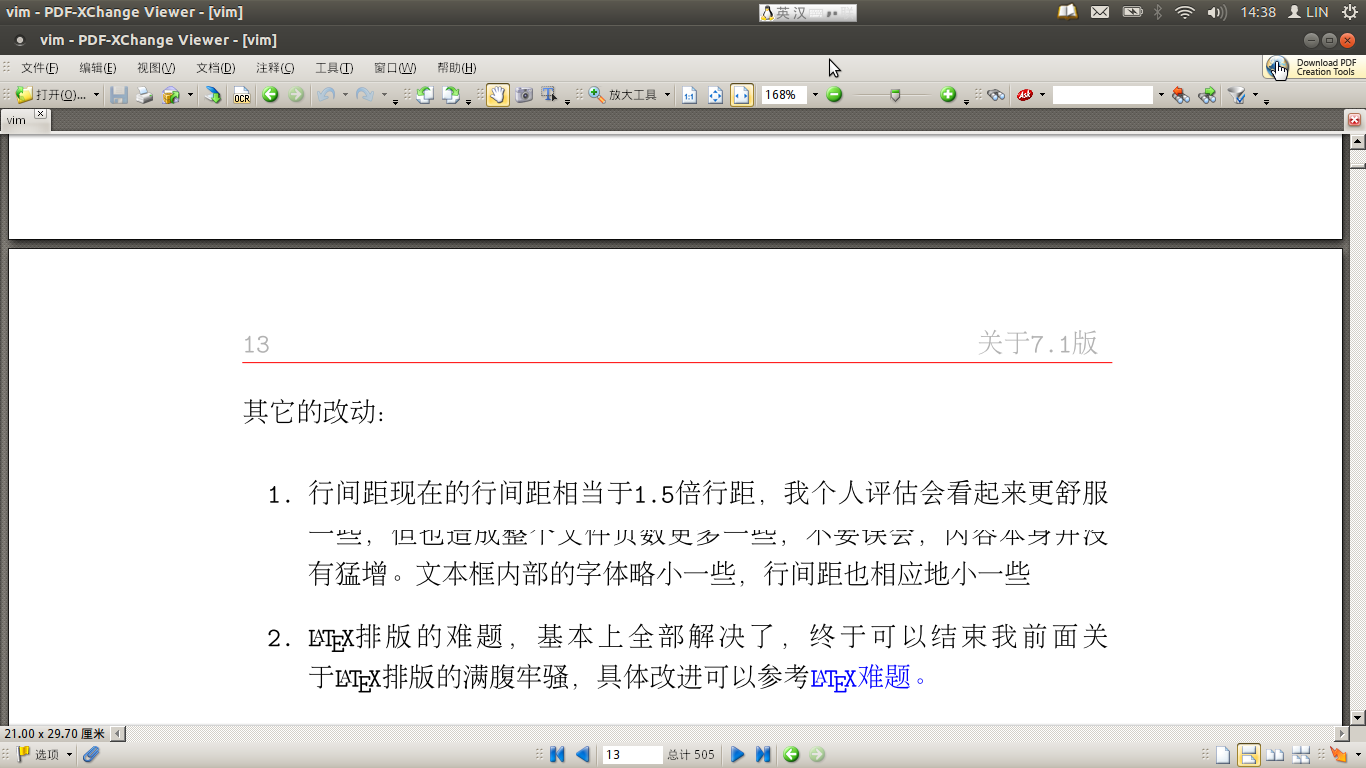Adjust the zoom slider handle
This screenshot has height=768, width=1366.
[x=895, y=95]
